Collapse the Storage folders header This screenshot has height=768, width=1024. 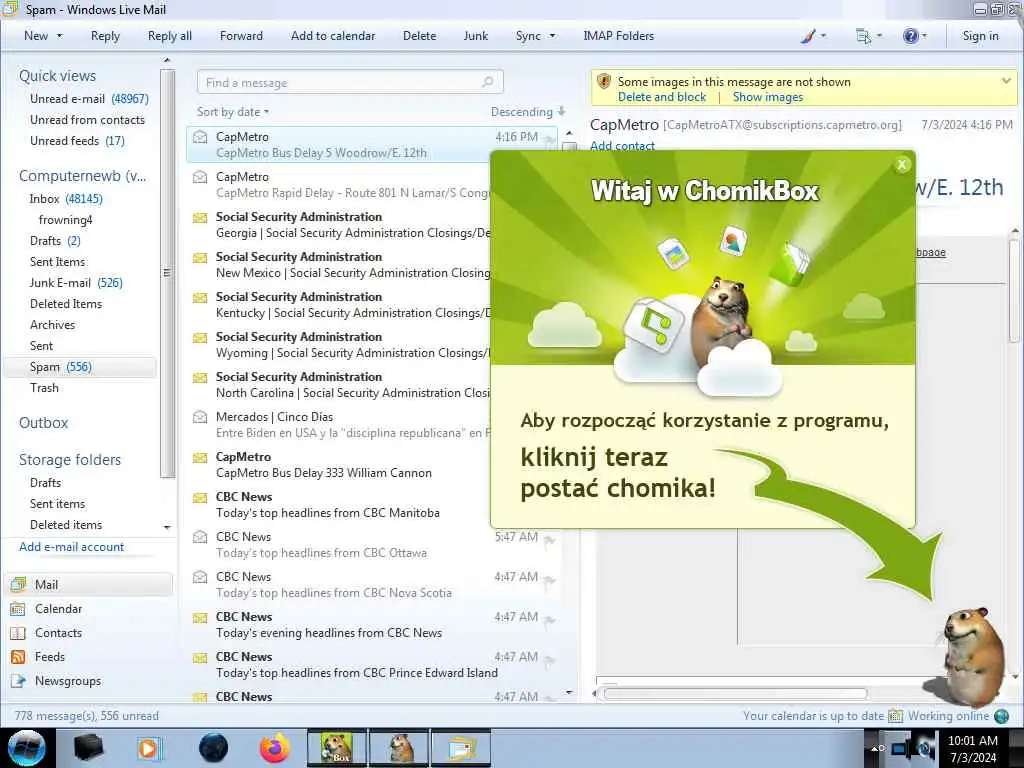click(x=70, y=460)
